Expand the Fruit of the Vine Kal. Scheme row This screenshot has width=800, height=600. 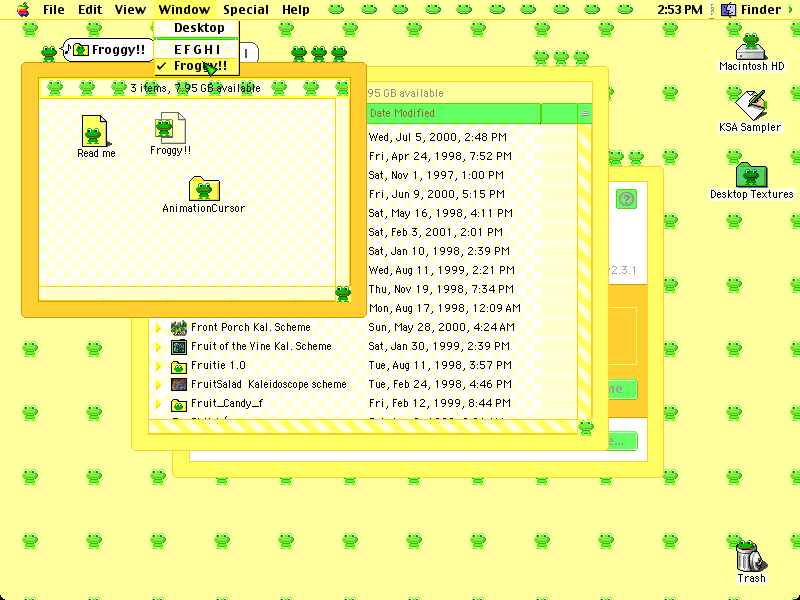(x=158, y=346)
